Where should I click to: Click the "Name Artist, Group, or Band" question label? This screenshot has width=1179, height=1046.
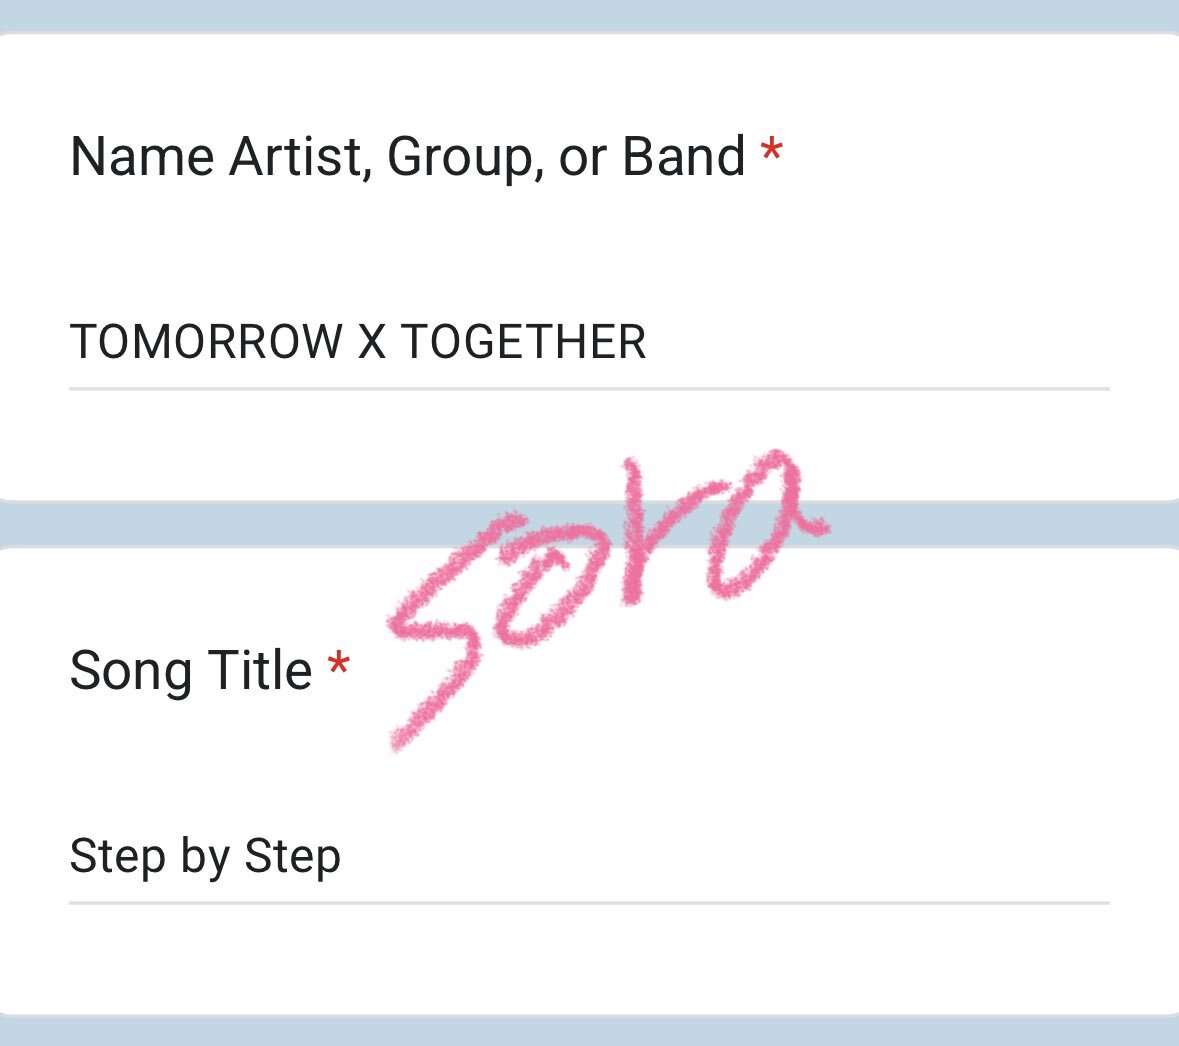coord(407,157)
